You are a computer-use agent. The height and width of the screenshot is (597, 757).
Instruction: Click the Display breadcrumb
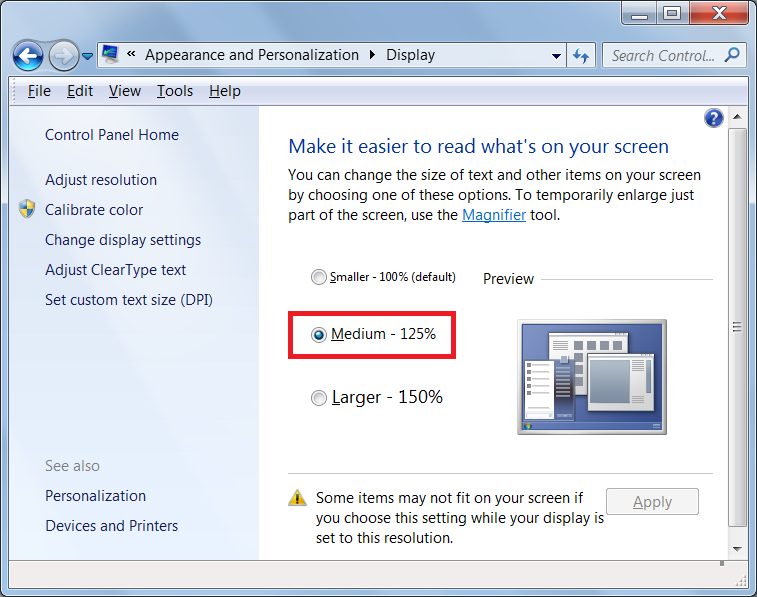[x=410, y=55]
